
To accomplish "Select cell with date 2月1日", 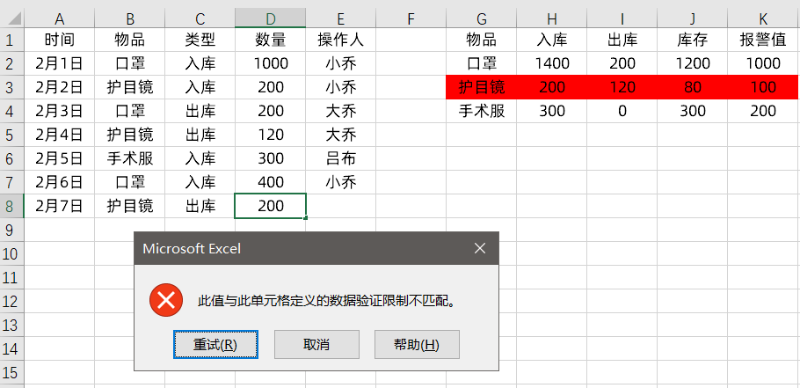I will [x=59, y=63].
